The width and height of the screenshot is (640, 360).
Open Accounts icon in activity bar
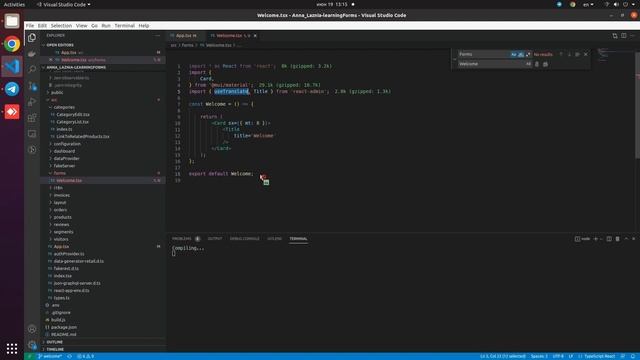pyautogui.click(x=32, y=329)
